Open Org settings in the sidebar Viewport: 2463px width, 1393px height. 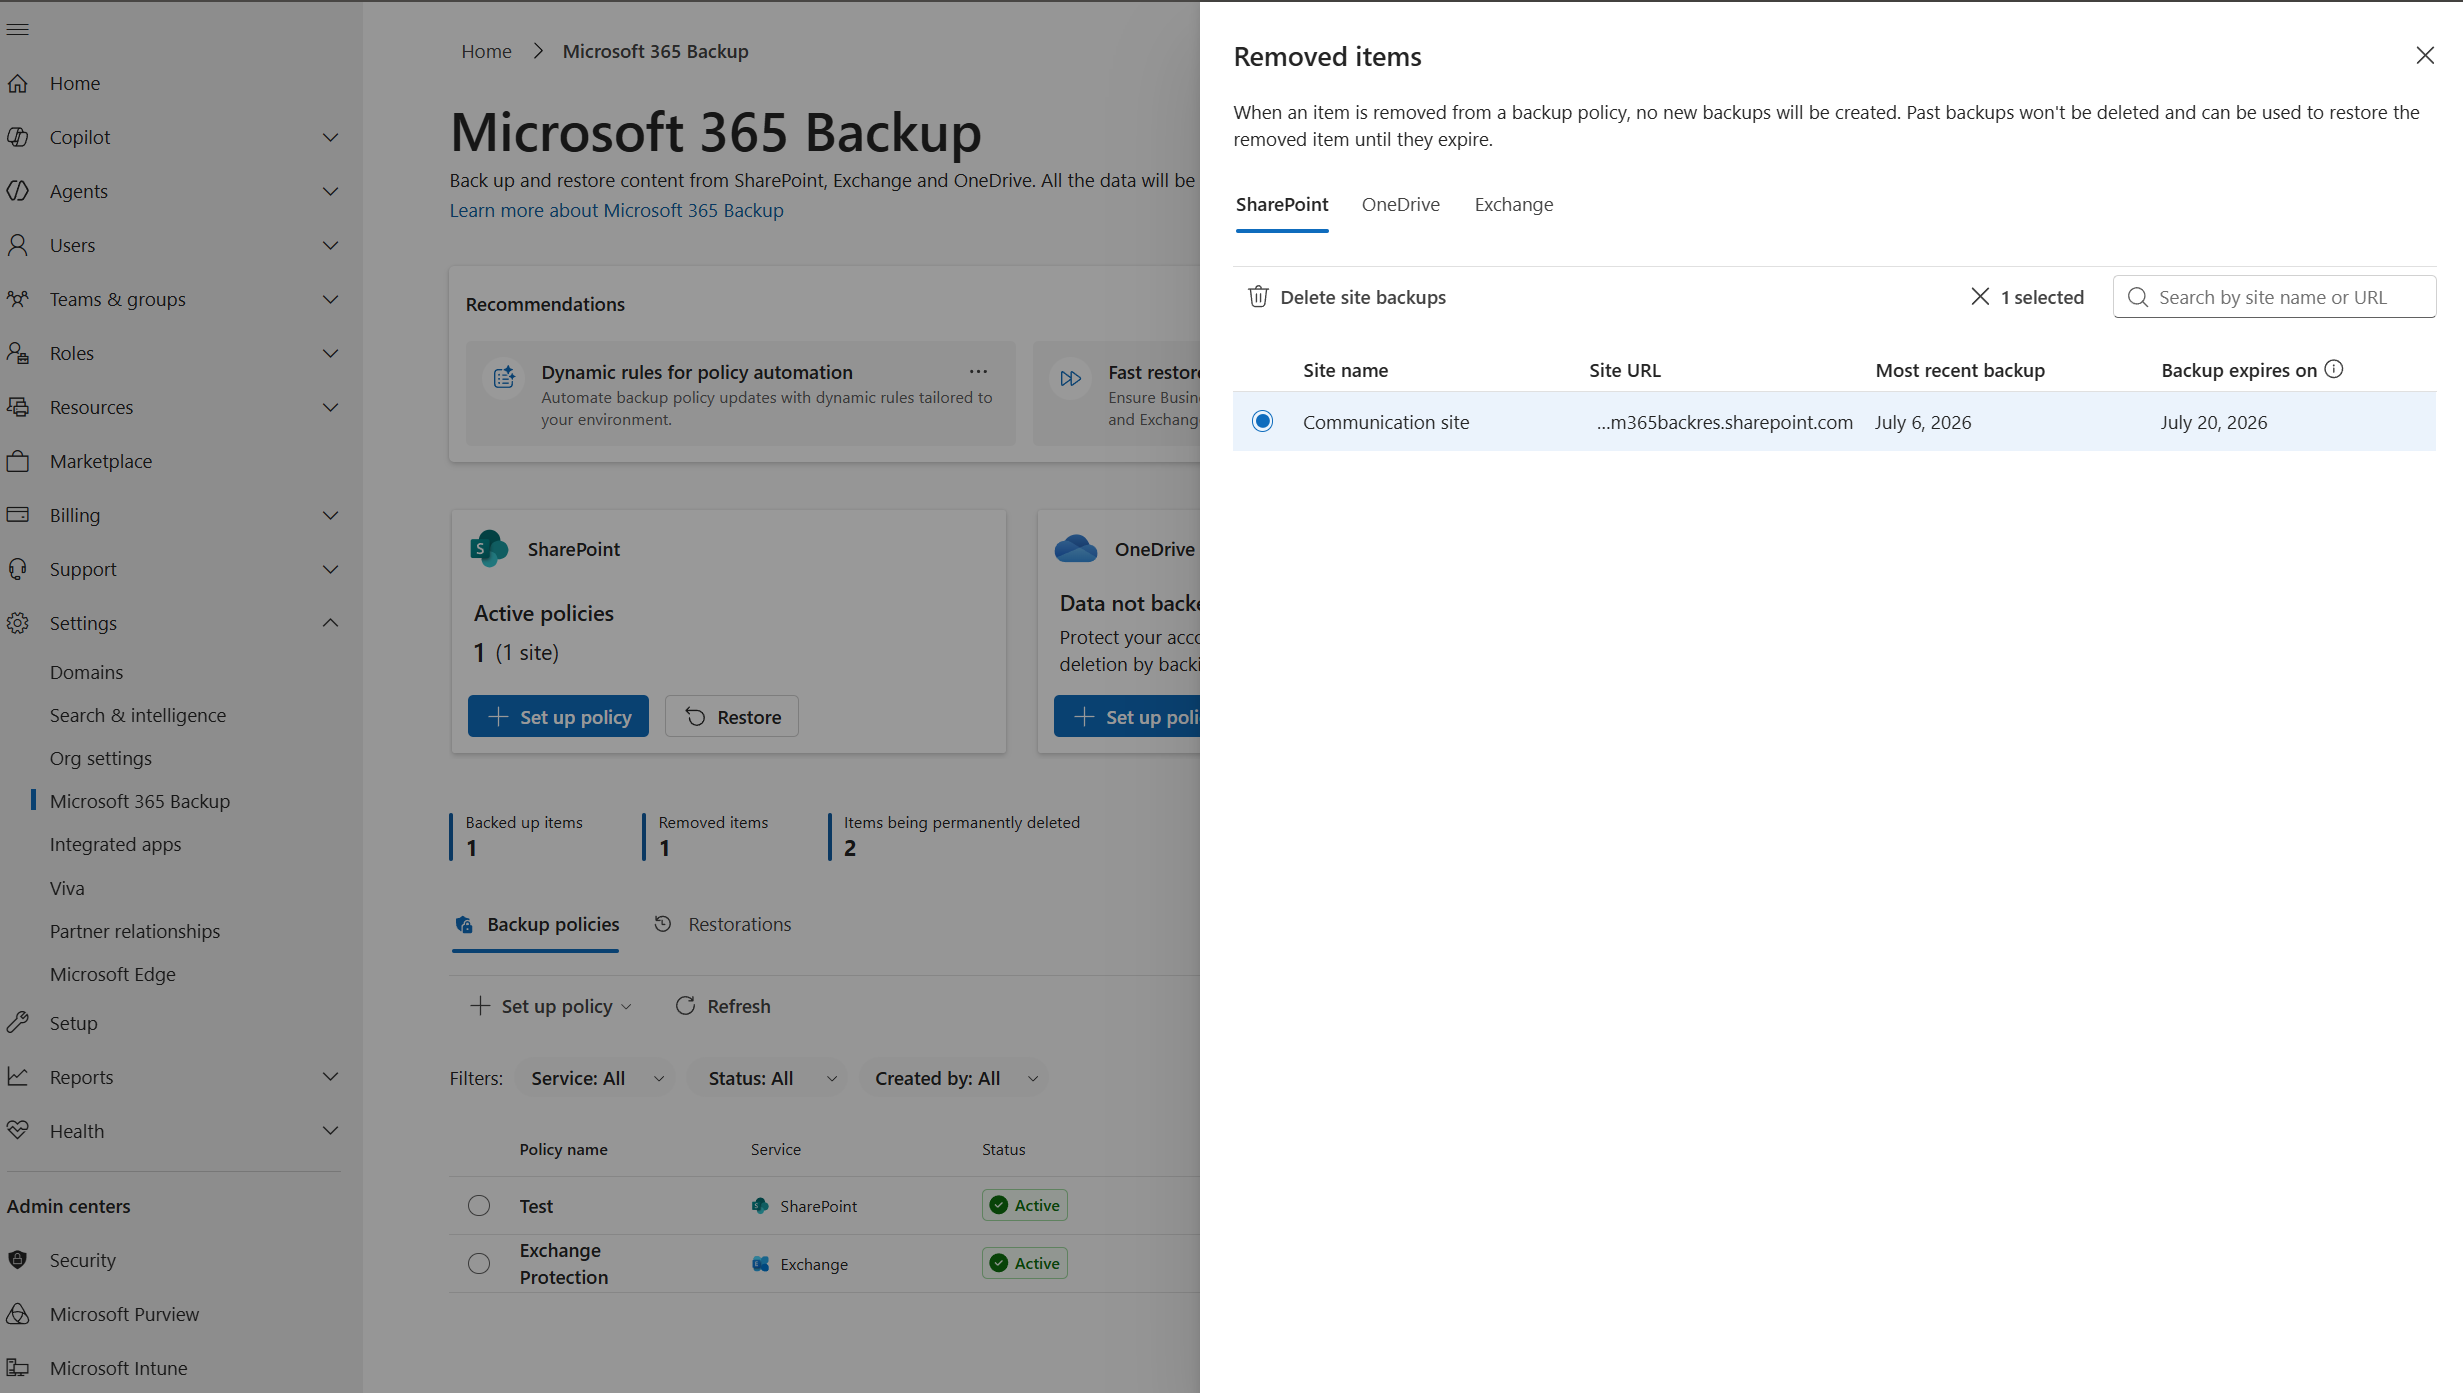coord(101,758)
